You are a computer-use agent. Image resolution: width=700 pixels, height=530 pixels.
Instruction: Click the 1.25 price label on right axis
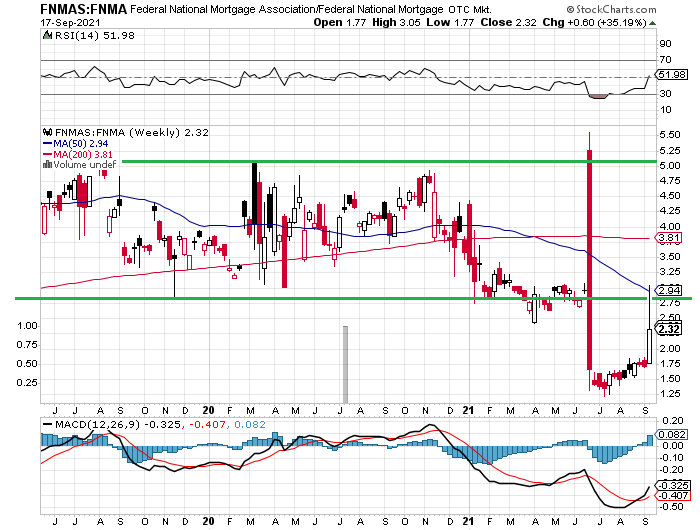tap(670, 393)
